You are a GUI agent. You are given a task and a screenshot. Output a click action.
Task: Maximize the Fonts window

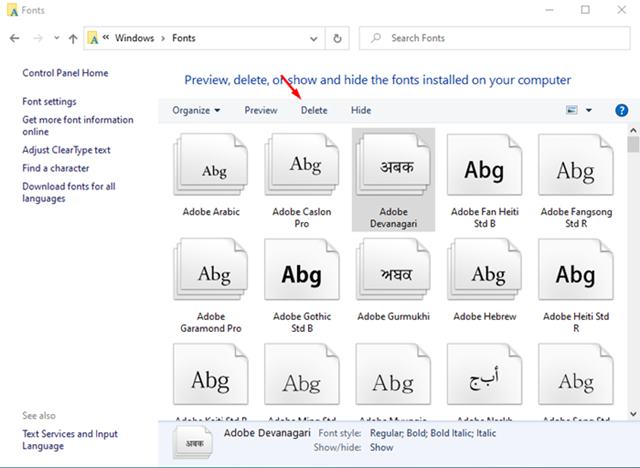[x=585, y=10]
